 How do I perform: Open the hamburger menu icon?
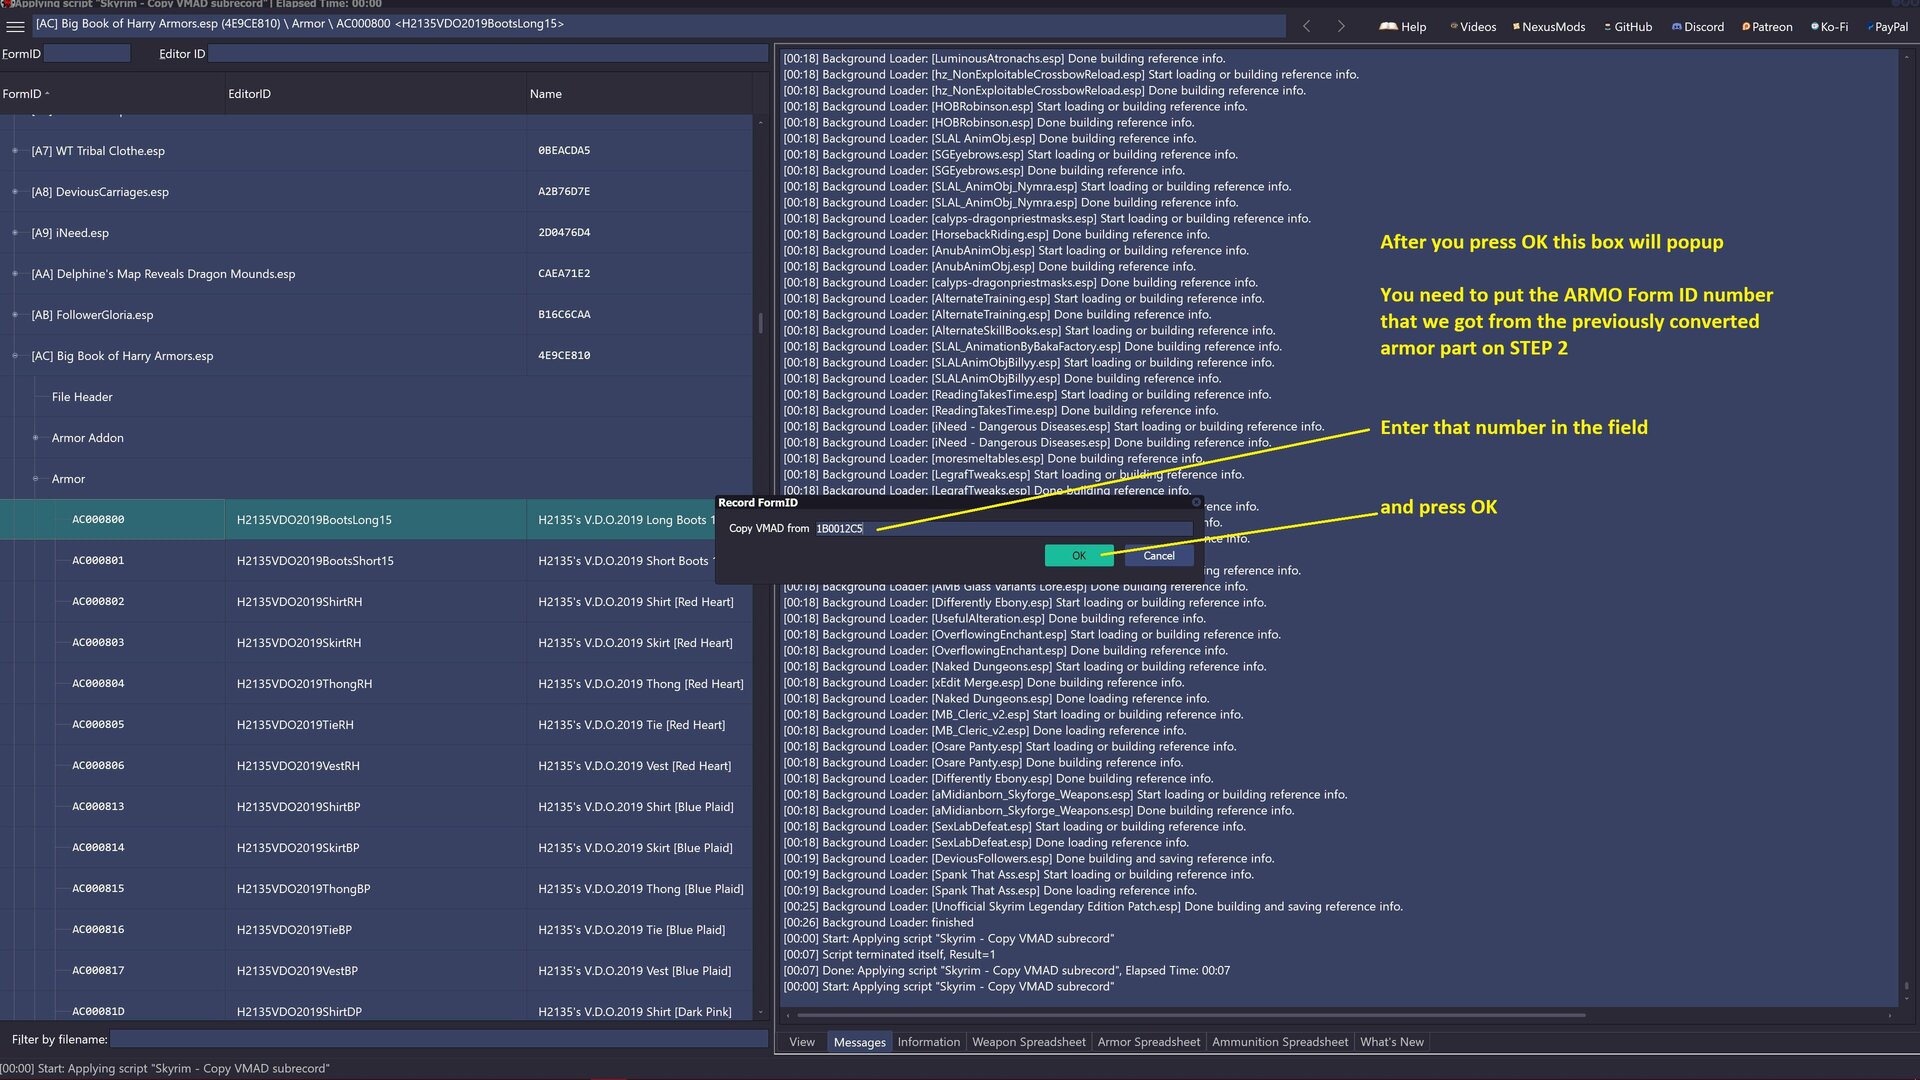click(15, 26)
